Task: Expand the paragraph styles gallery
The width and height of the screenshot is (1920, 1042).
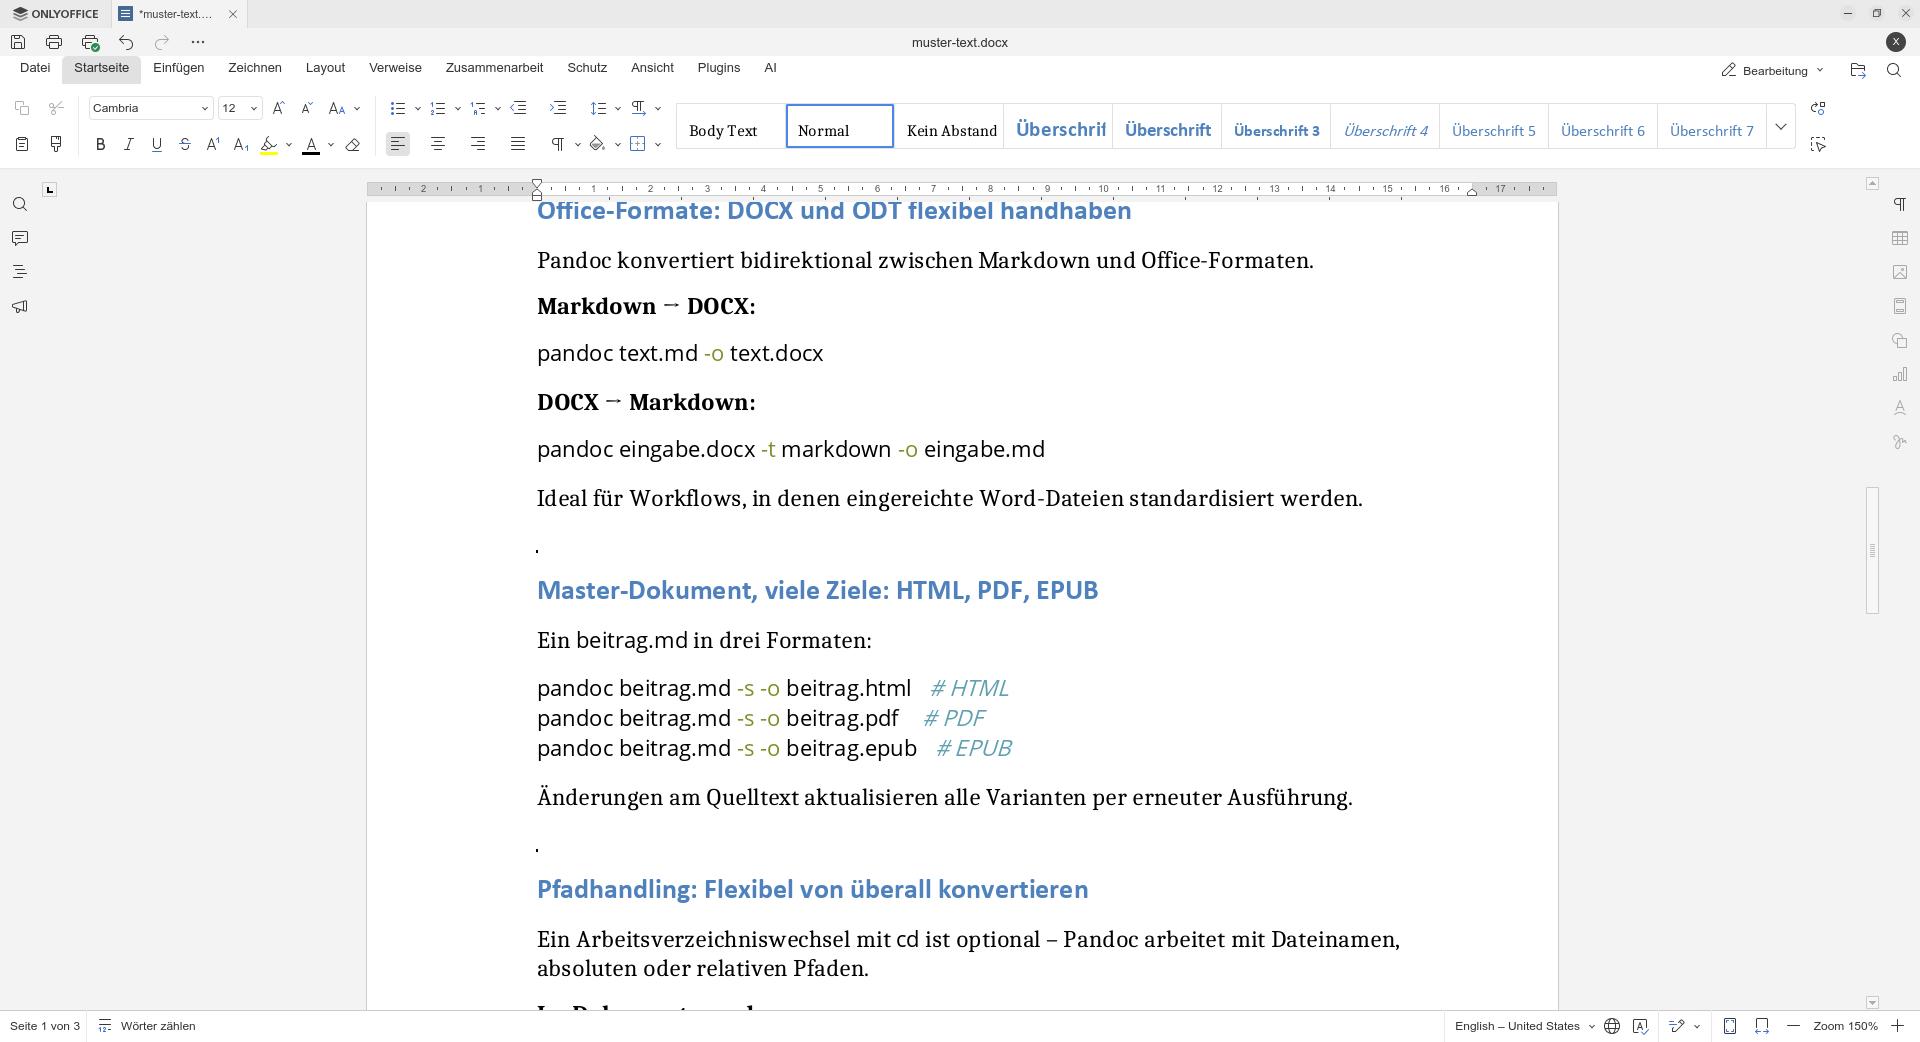Action: click(x=1781, y=127)
